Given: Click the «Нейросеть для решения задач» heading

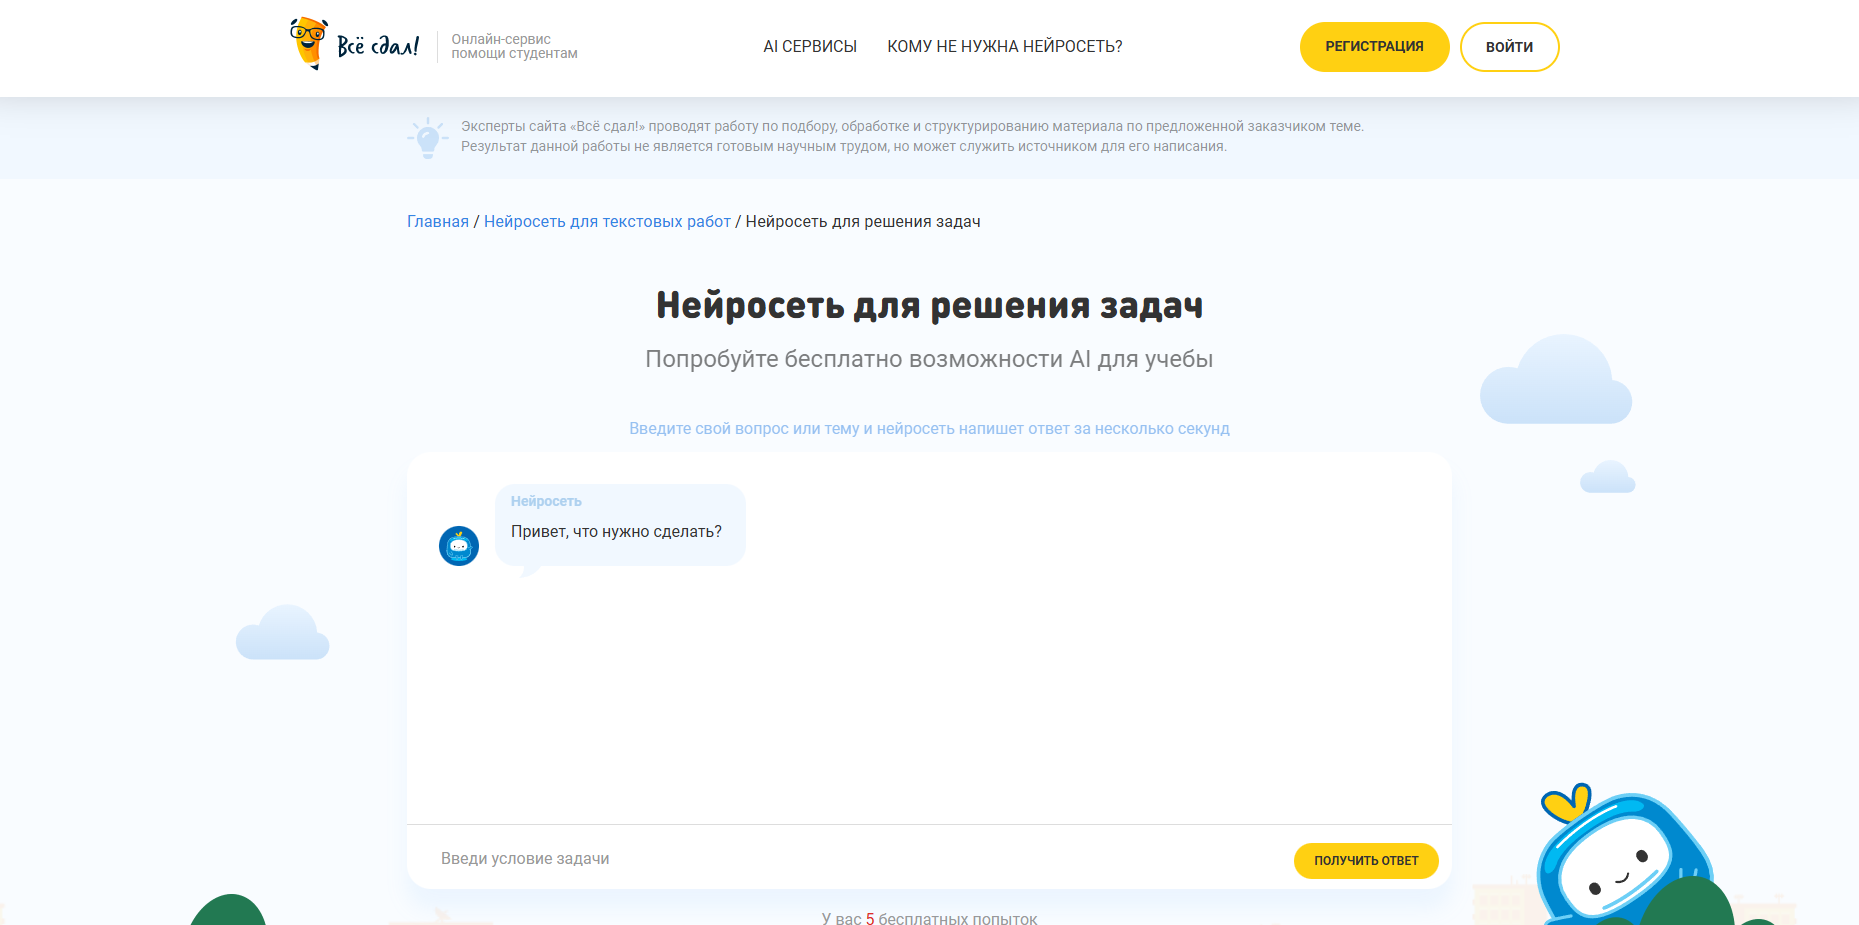Looking at the screenshot, I should pos(929,306).
